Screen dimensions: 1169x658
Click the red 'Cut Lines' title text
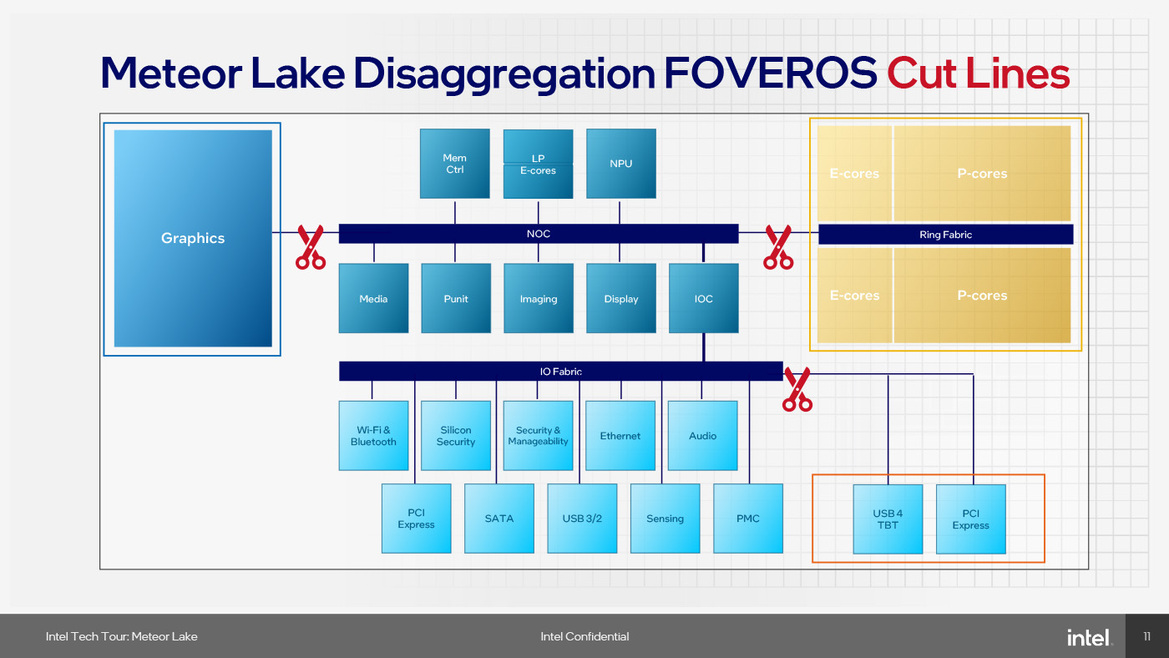[978, 73]
